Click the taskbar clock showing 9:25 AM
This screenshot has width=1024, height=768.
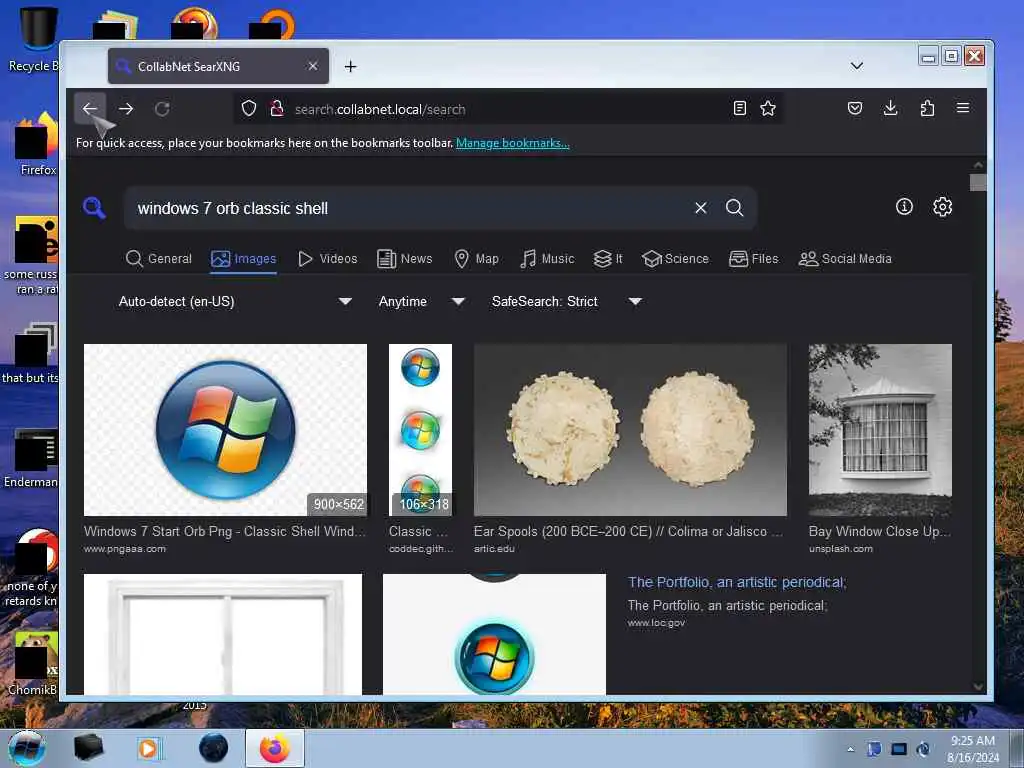point(973,748)
